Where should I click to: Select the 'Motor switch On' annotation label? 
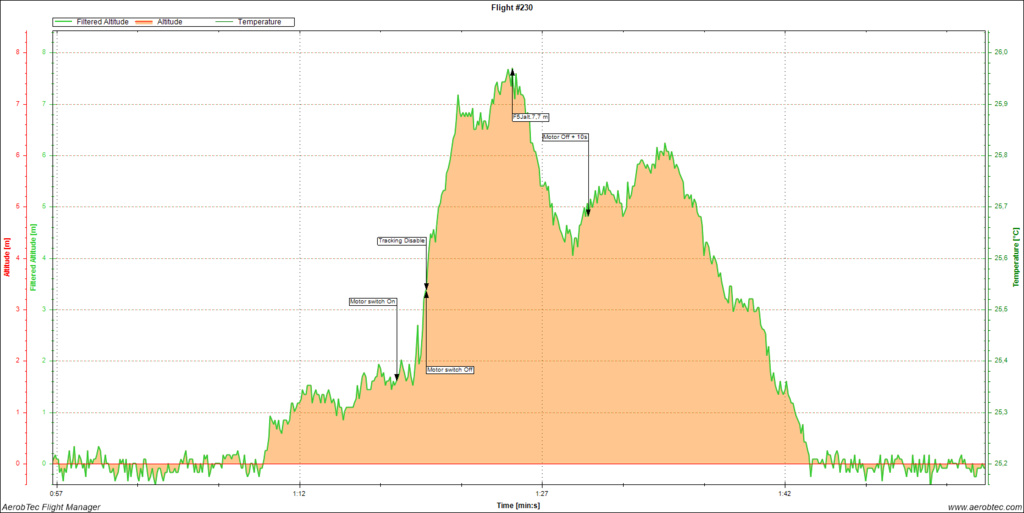[373, 301]
